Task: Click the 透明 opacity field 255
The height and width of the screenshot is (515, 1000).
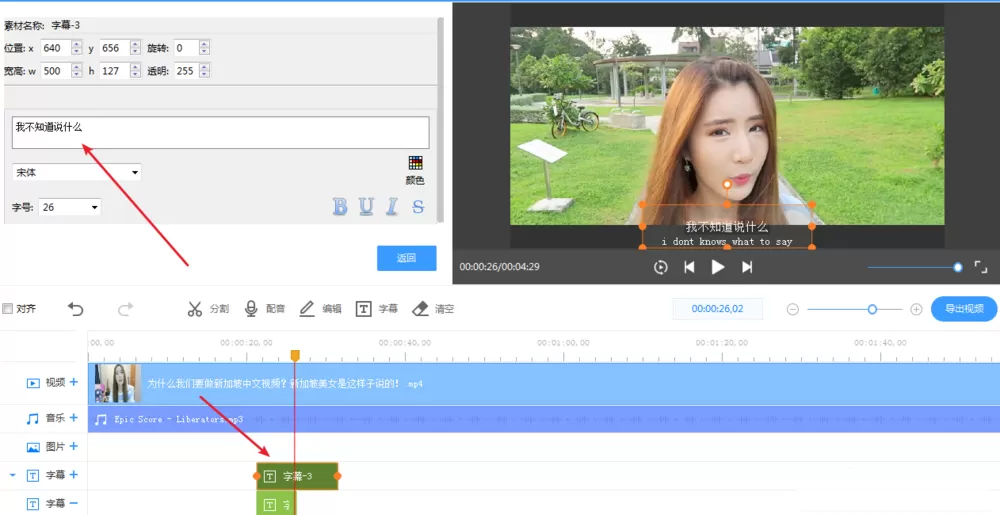Action: (186, 71)
